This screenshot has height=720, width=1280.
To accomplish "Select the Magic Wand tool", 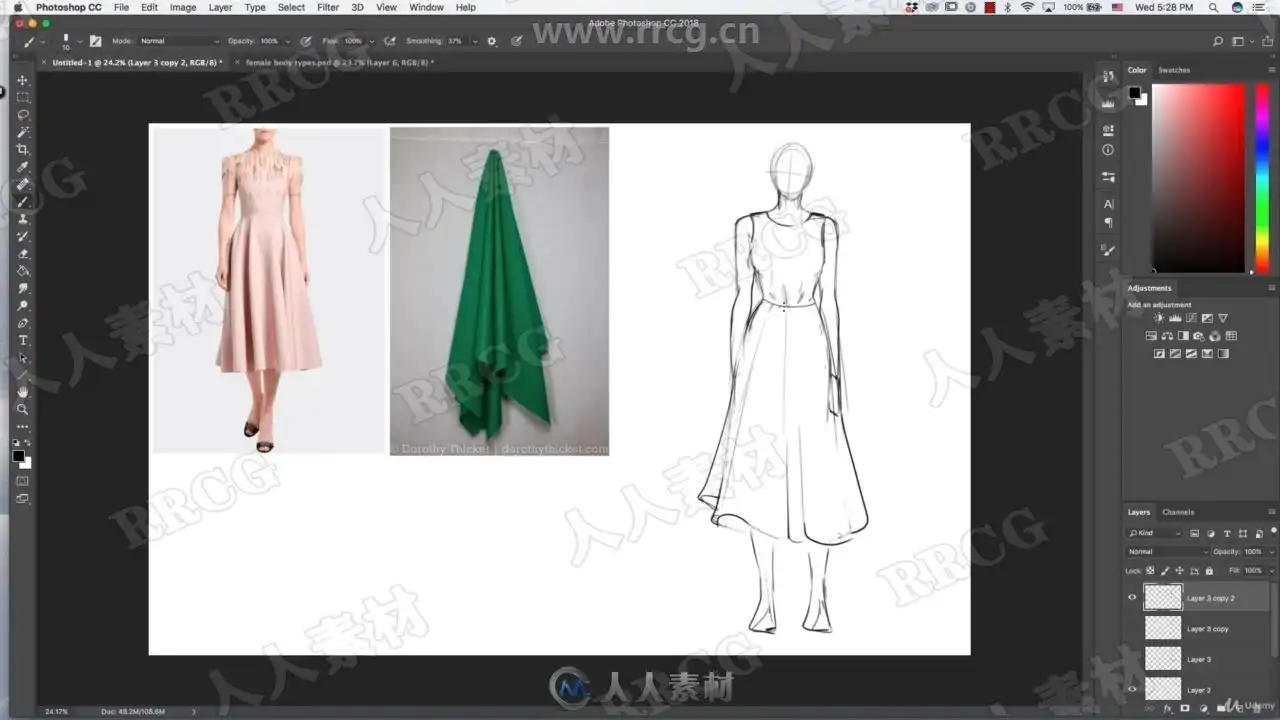I will (22, 132).
